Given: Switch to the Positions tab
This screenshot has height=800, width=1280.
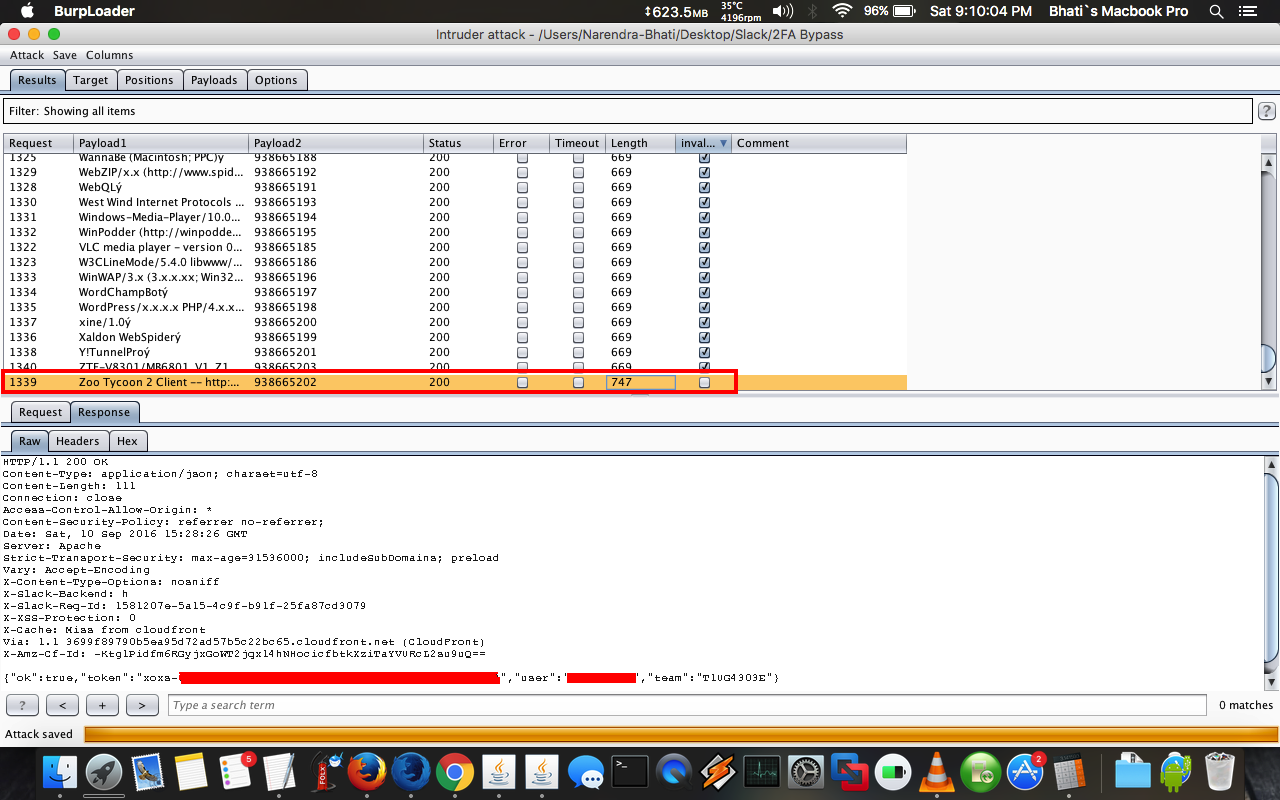Looking at the screenshot, I should click(149, 80).
